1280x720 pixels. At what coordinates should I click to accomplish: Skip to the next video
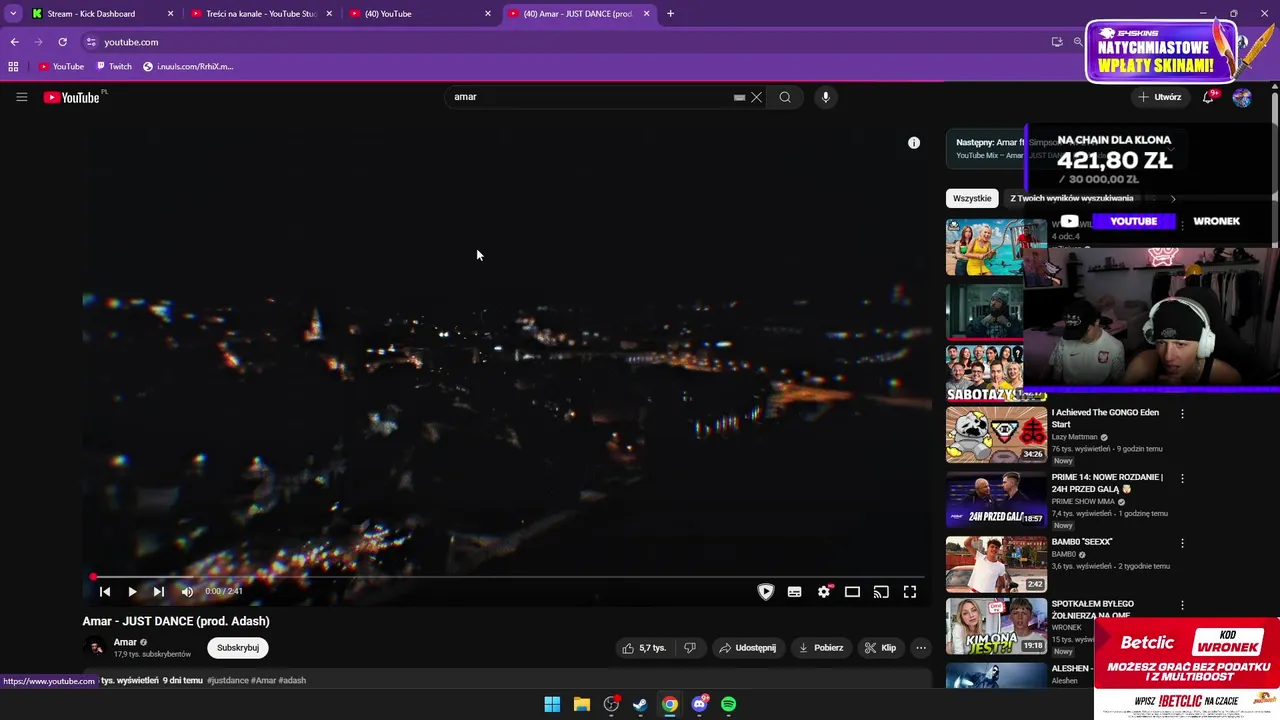(x=158, y=592)
